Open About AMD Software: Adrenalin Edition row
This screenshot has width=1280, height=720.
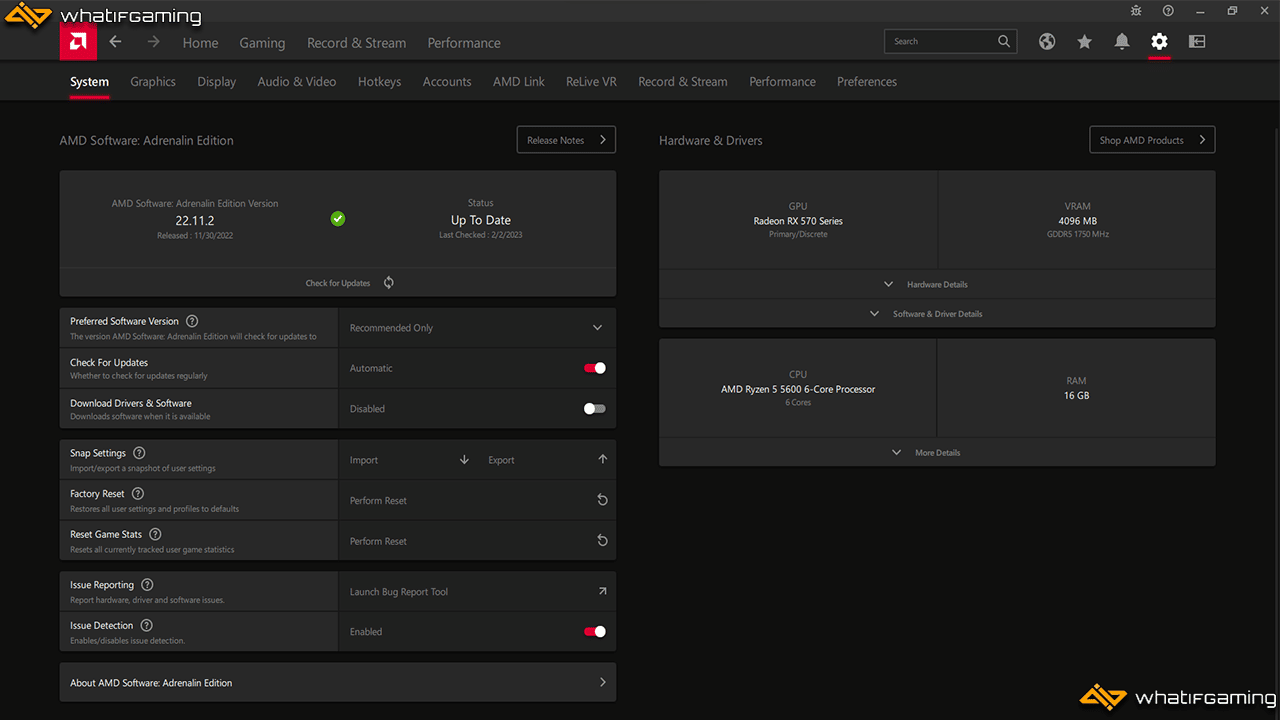point(338,682)
